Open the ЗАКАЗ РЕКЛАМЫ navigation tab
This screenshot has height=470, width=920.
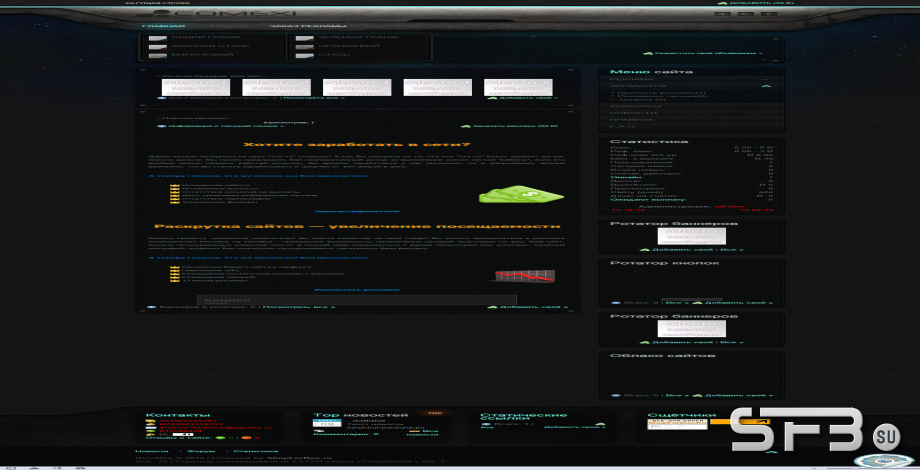point(308,26)
